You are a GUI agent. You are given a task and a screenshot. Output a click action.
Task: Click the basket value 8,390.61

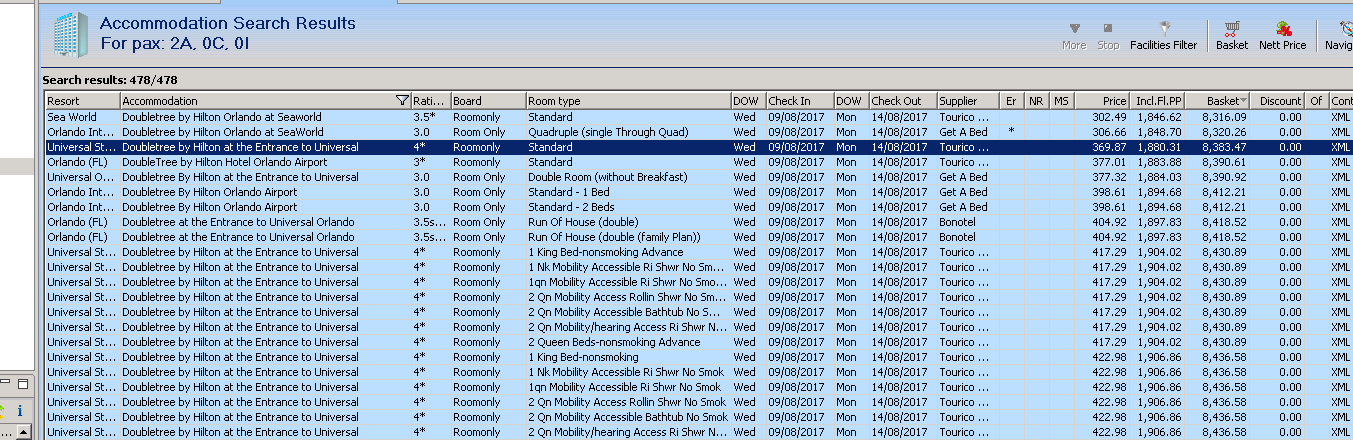pyautogui.click(x=1226, y=162)
